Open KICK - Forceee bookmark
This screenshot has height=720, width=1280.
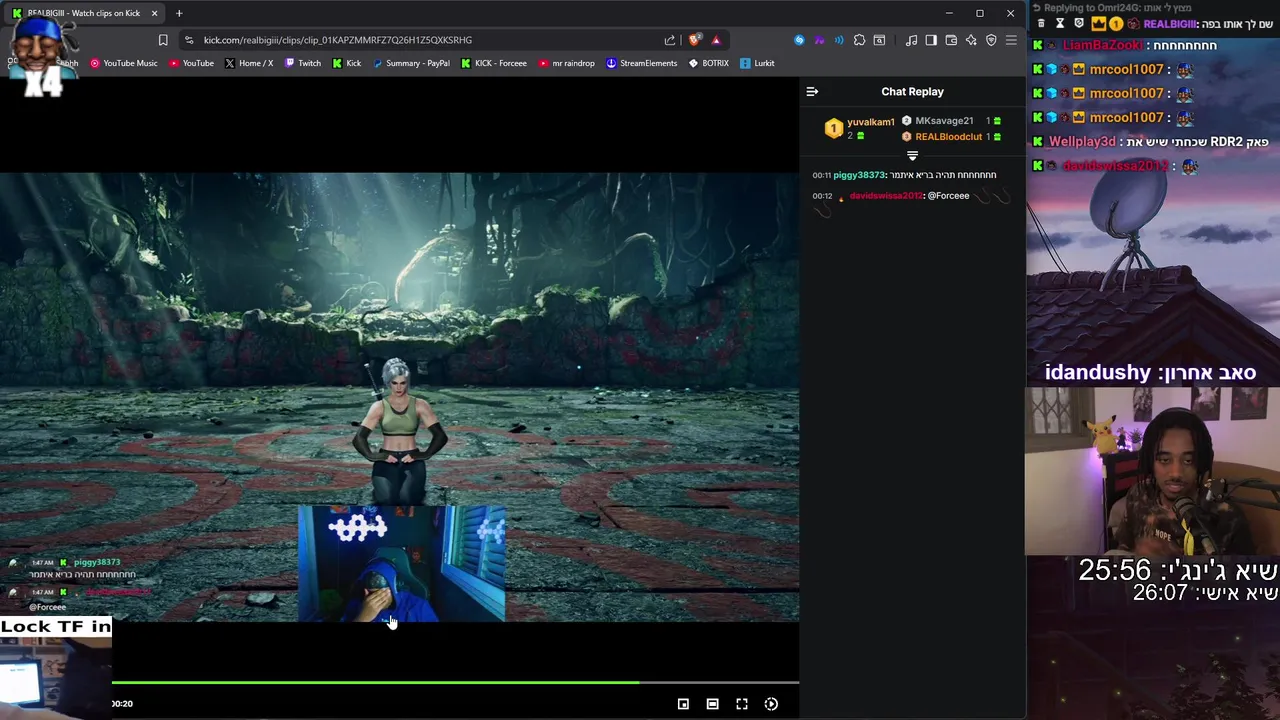(x=494, y=63)
